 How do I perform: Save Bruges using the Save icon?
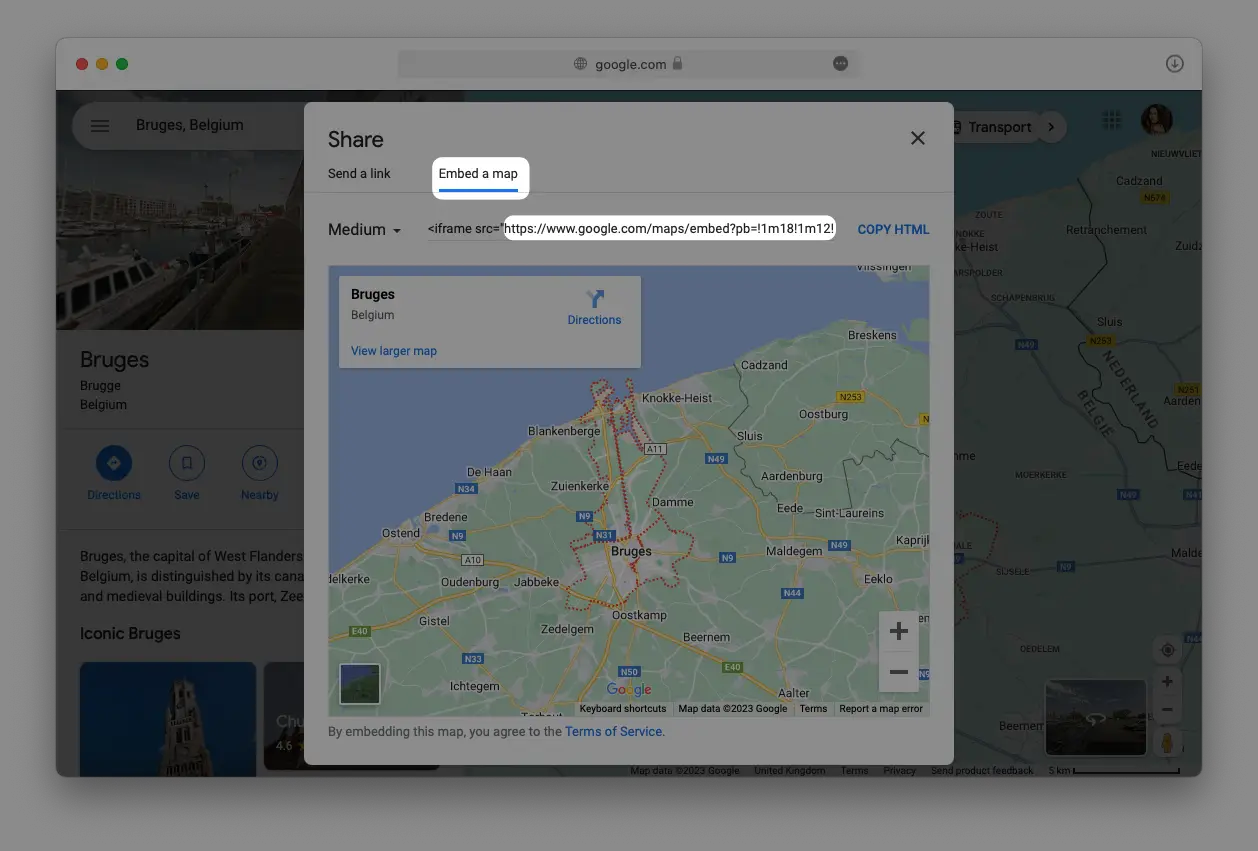tap(187, 473)
